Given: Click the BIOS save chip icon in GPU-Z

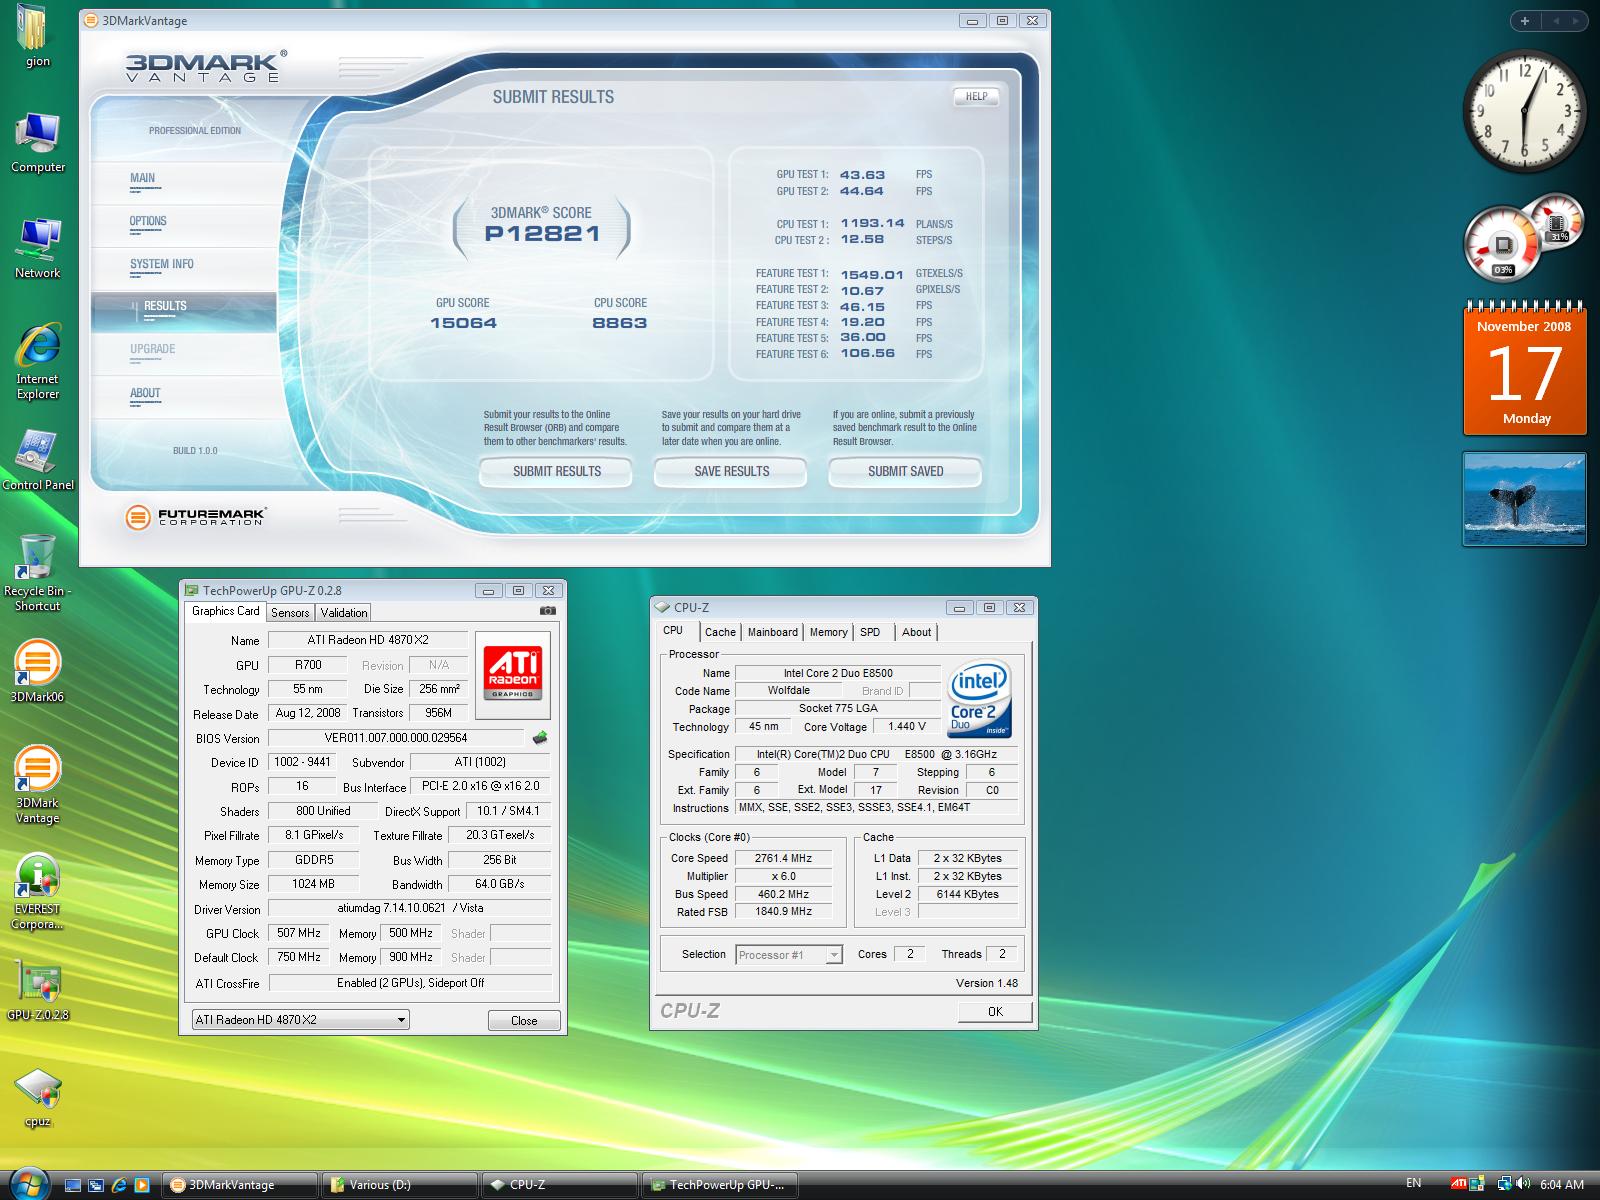Looking at the screenshot, I should (x=540, y=738).
